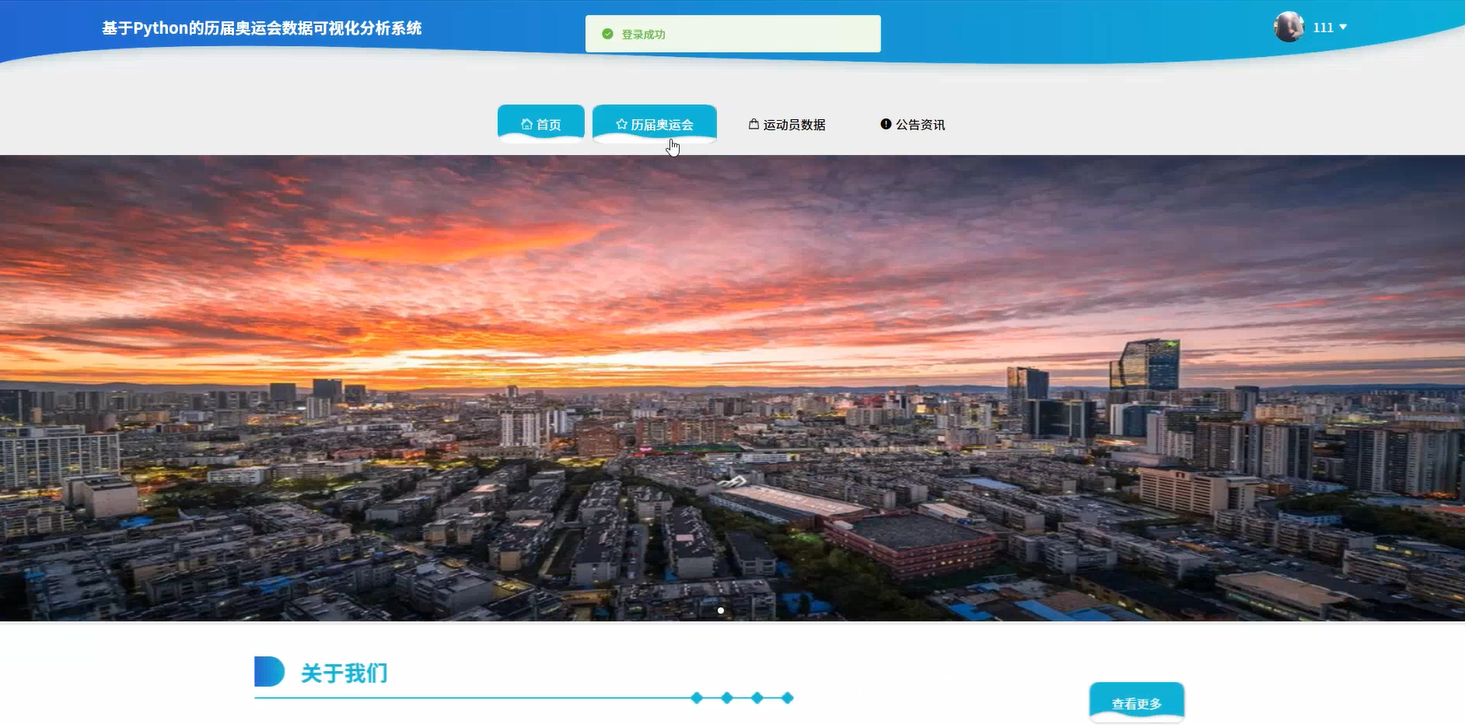Click the 查看更多 button

pos(1137,703)
